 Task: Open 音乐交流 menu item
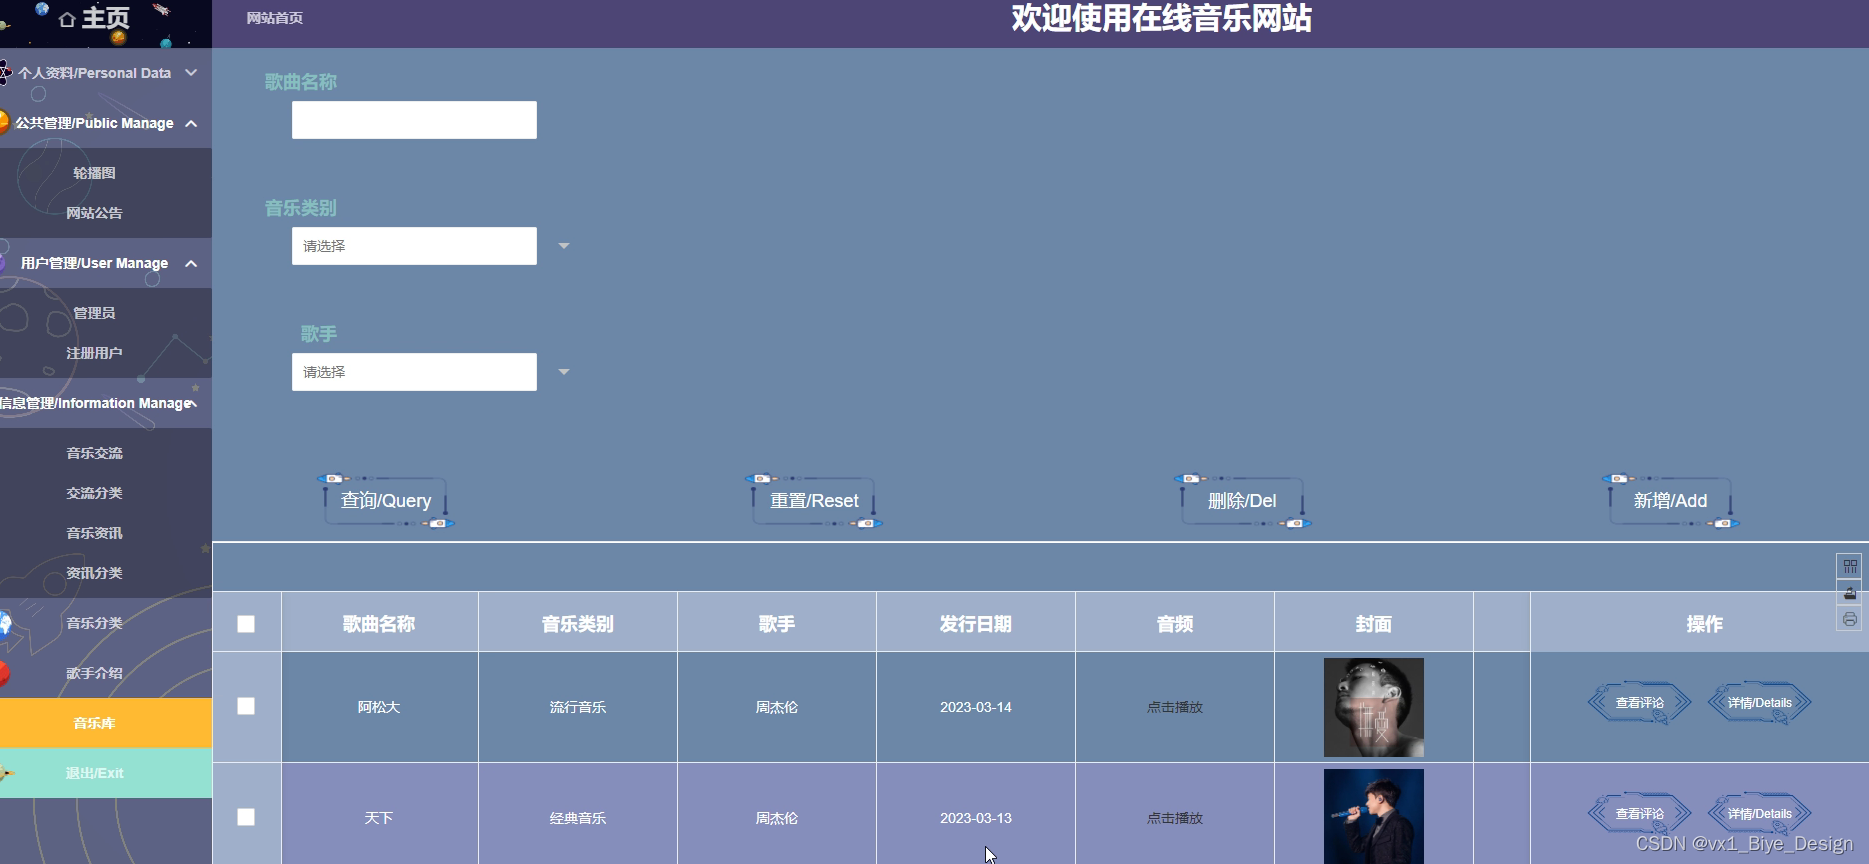tap(94, 453)
